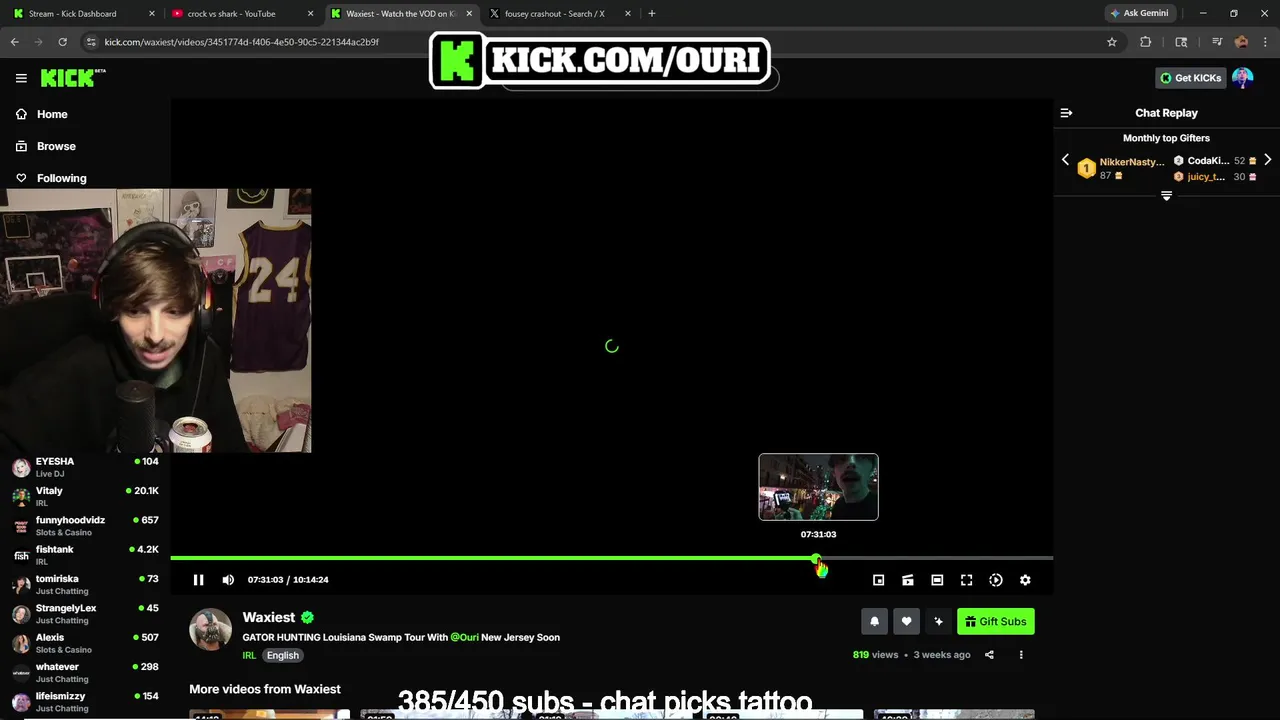Click the Ask Gemini button
Viewport: 1280px width, 720px height.
(1139, 14)
